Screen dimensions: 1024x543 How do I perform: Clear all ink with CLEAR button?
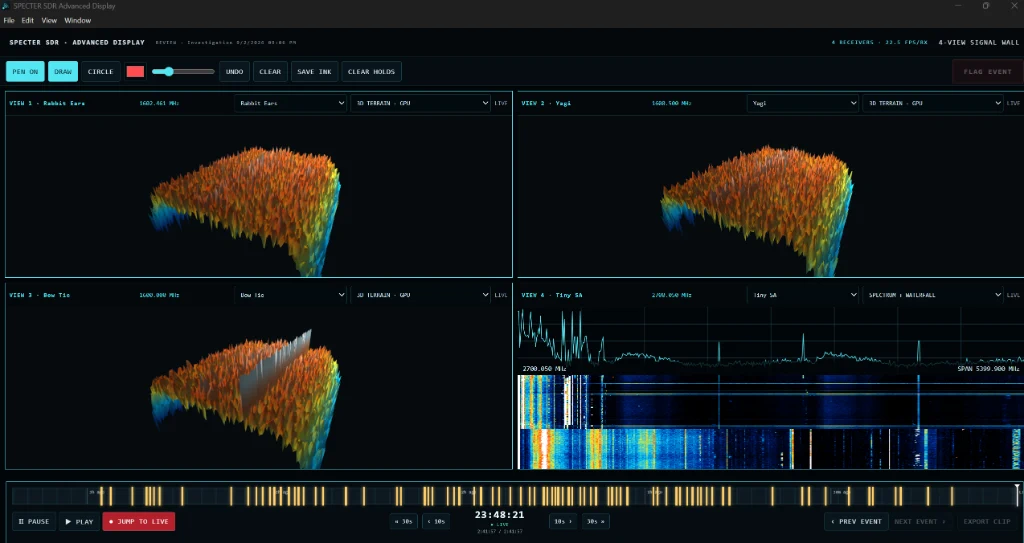[x=270, y=72]
